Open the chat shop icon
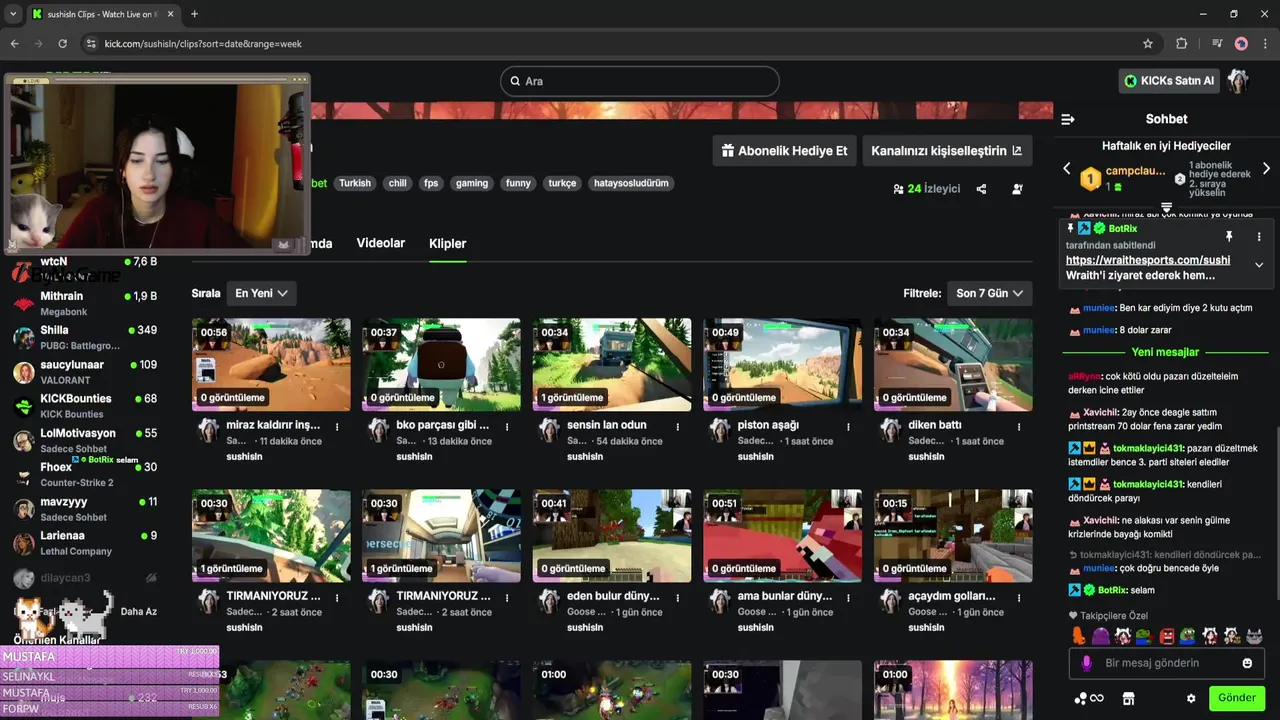The width and height of the screenshot is (1280, 720). (1129, 698)
